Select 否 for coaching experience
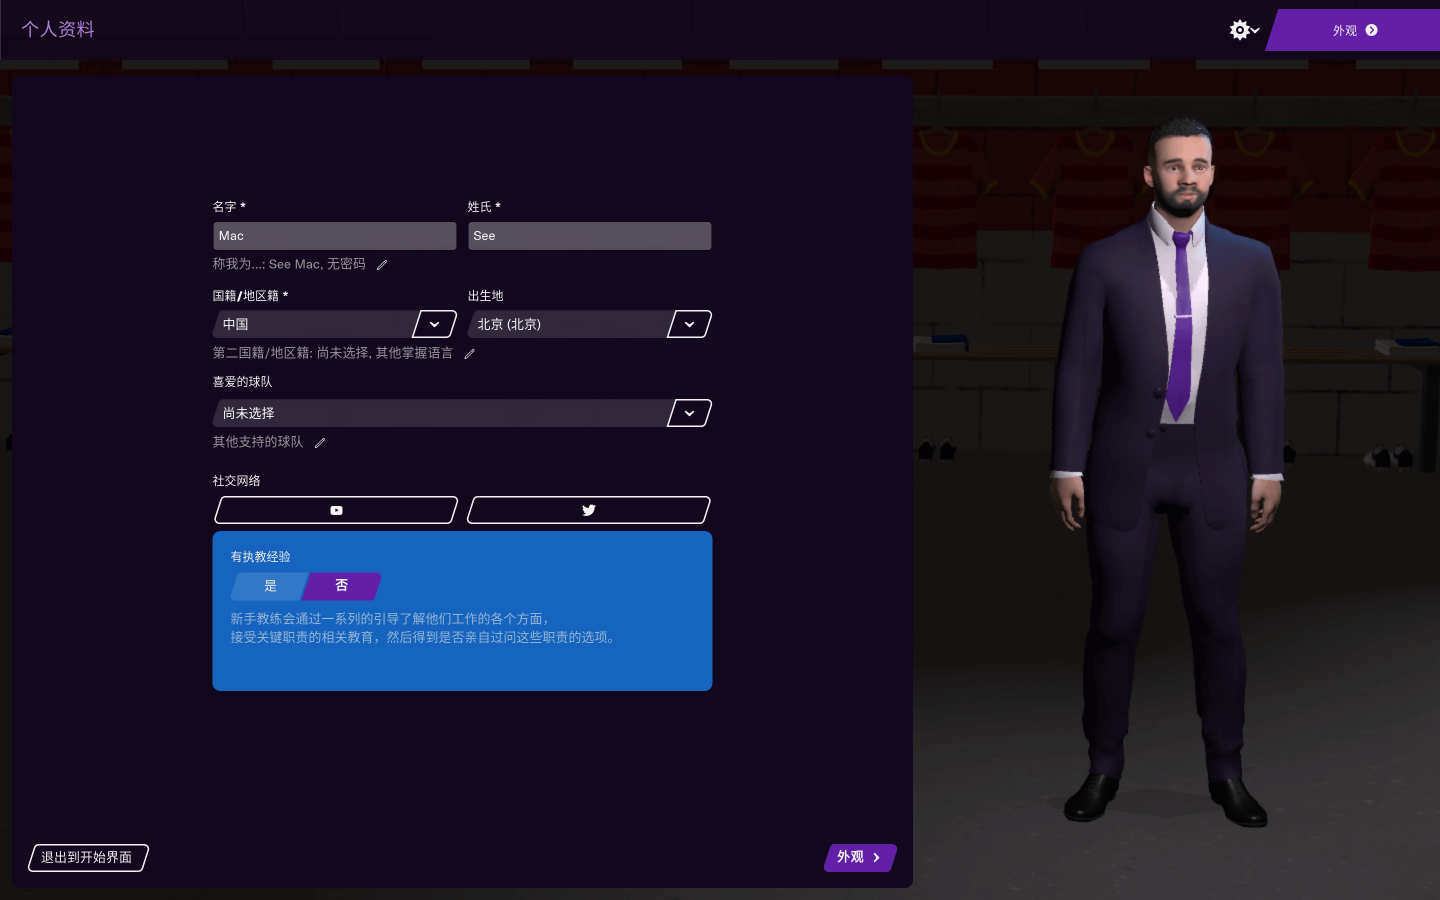The image size is (1440, 900). pos(342,586)
